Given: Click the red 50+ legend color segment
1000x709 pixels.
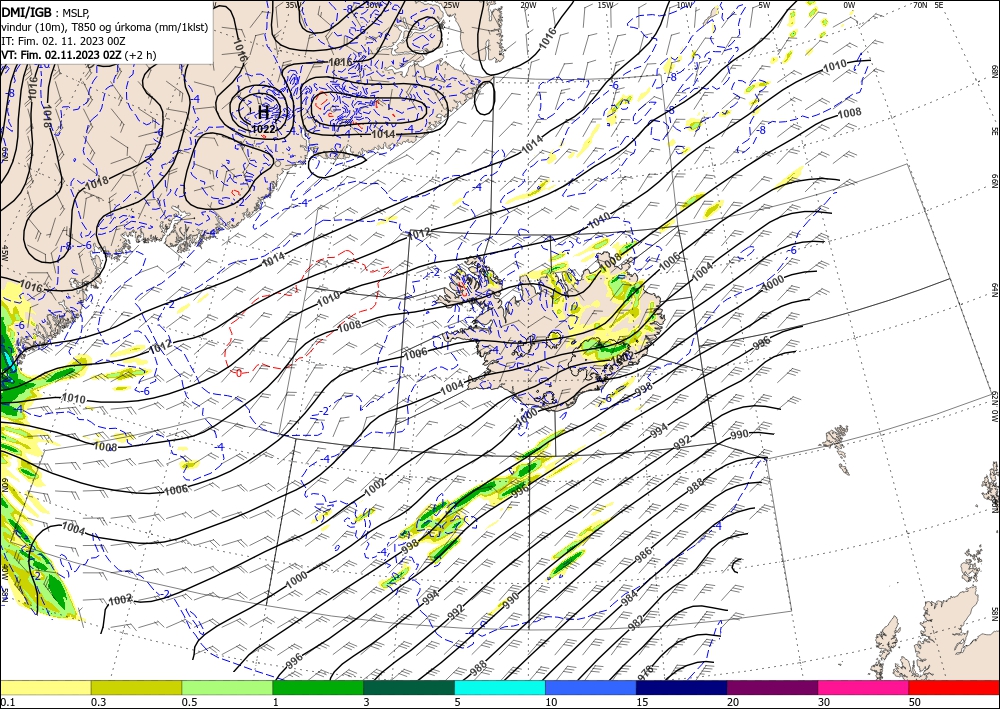Looking at the screenshot, I should 954,687.
